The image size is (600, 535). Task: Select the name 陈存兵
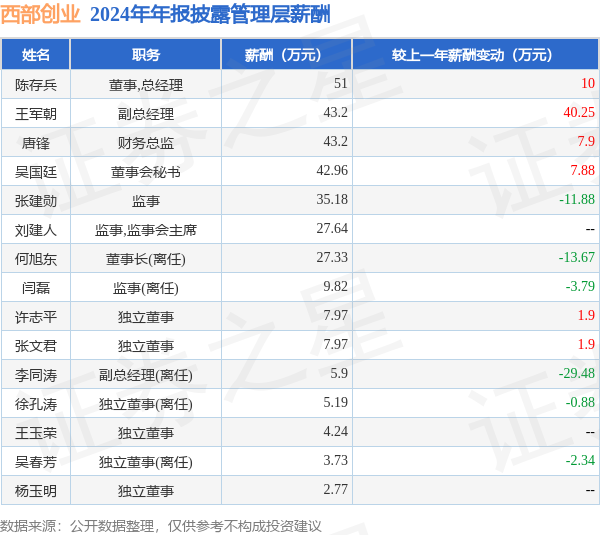click(x=36, y=85)
